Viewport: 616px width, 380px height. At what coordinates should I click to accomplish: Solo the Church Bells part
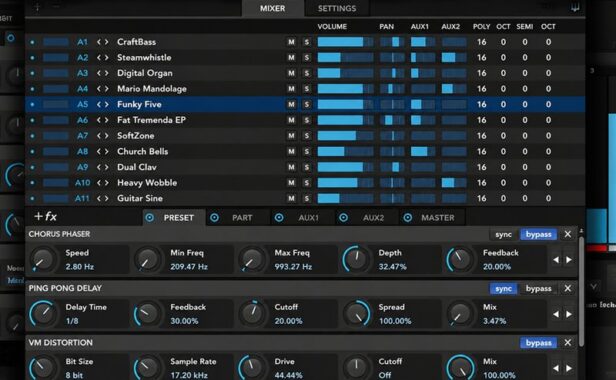[x=306, y=152]
